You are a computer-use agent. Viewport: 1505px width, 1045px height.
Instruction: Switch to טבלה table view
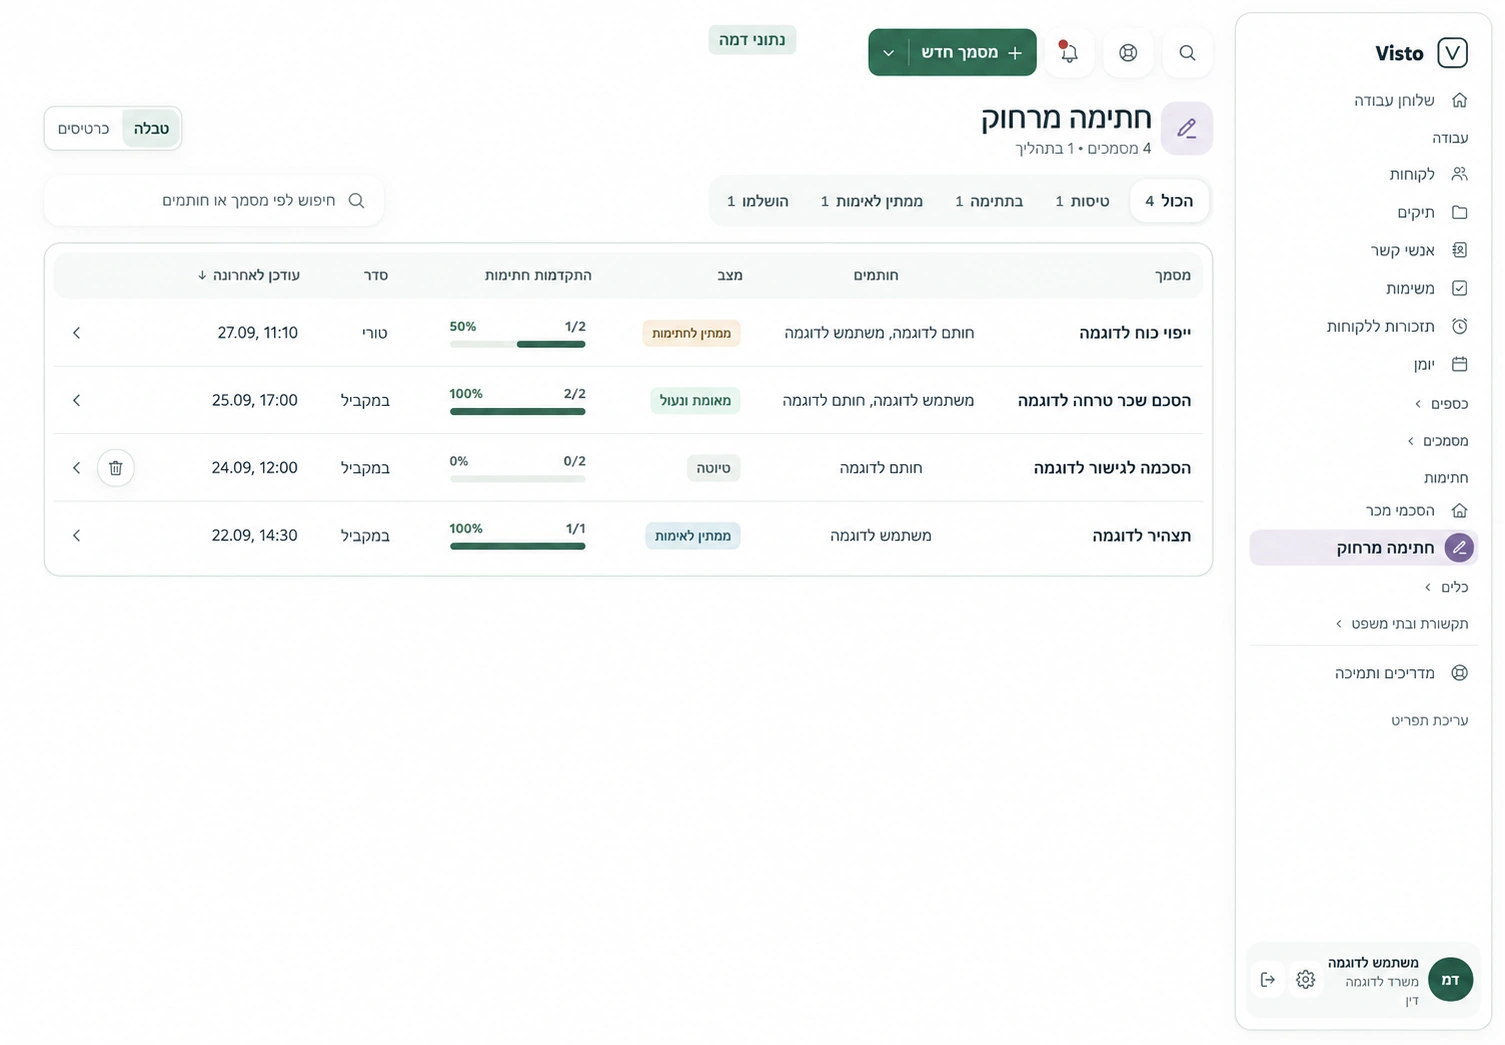pos(151,129)
